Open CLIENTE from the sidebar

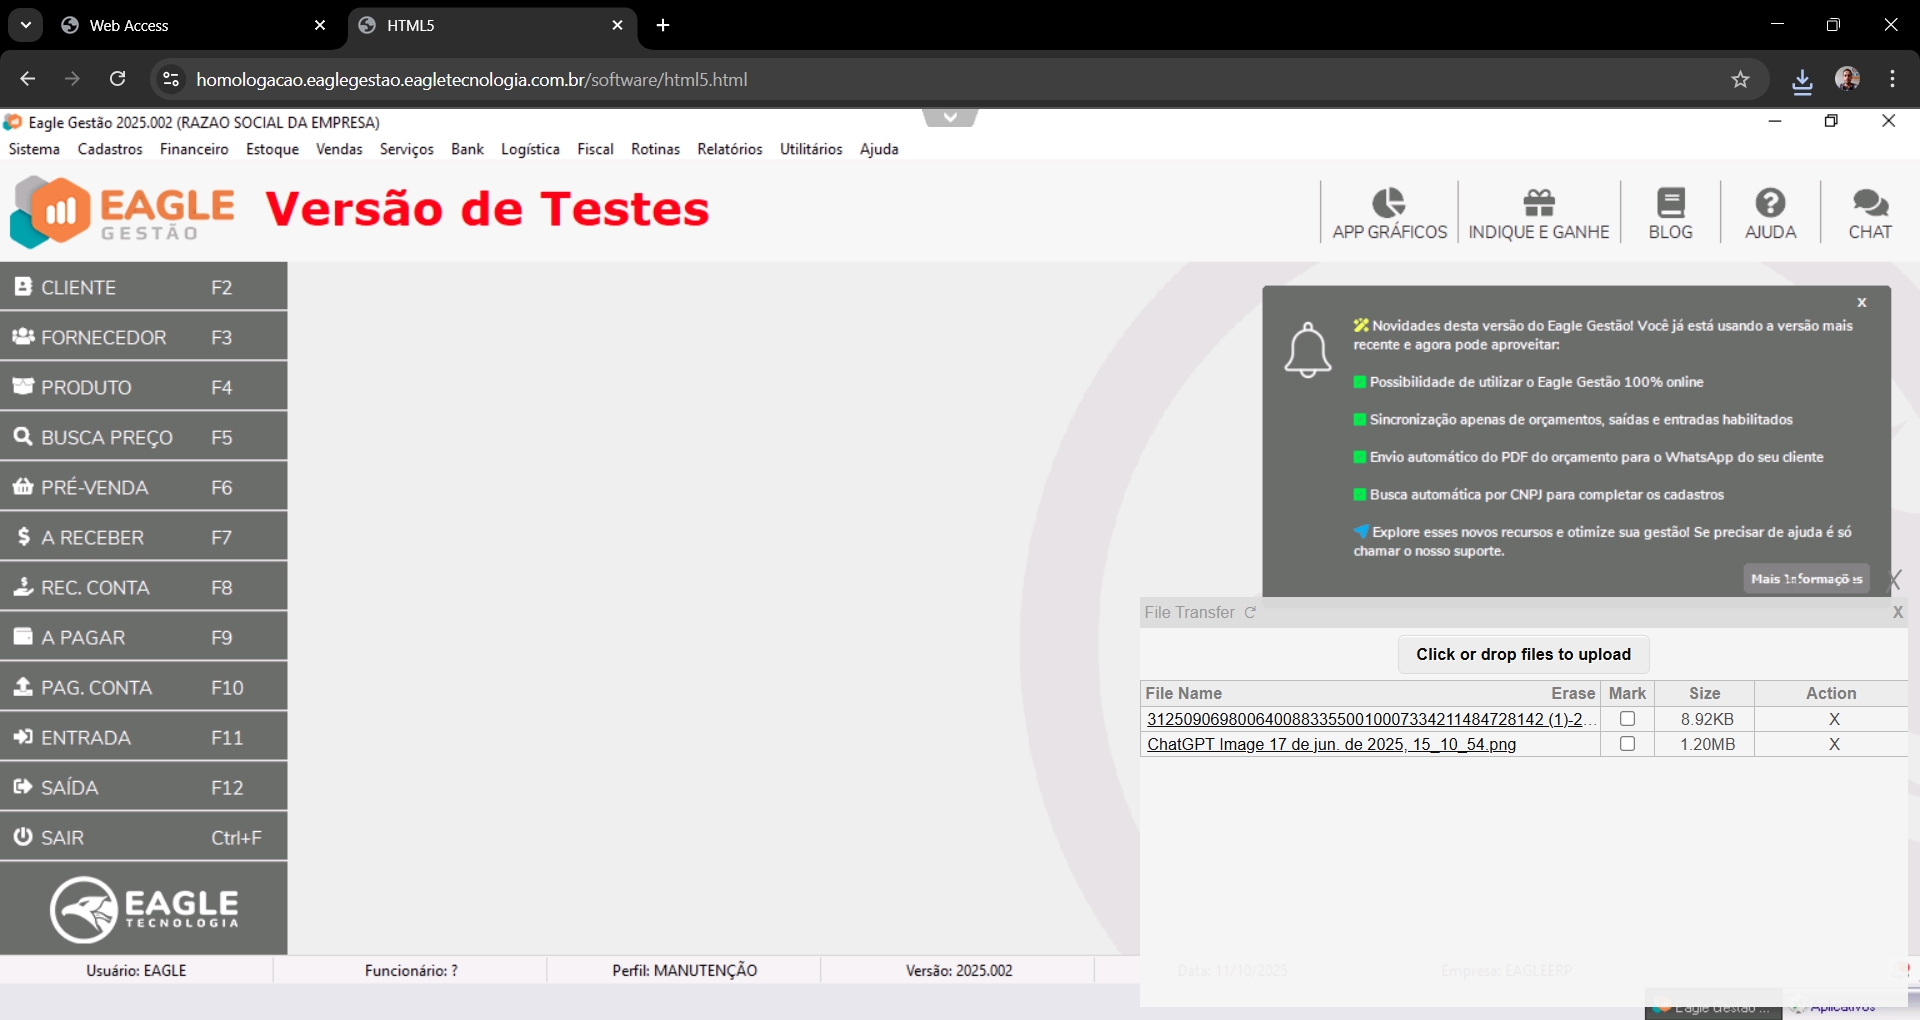(x=144, y=287)
